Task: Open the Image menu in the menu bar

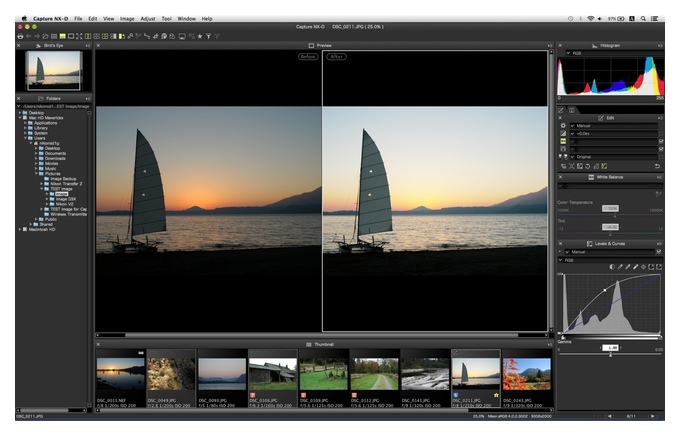Action: click(x=127, y=19)
